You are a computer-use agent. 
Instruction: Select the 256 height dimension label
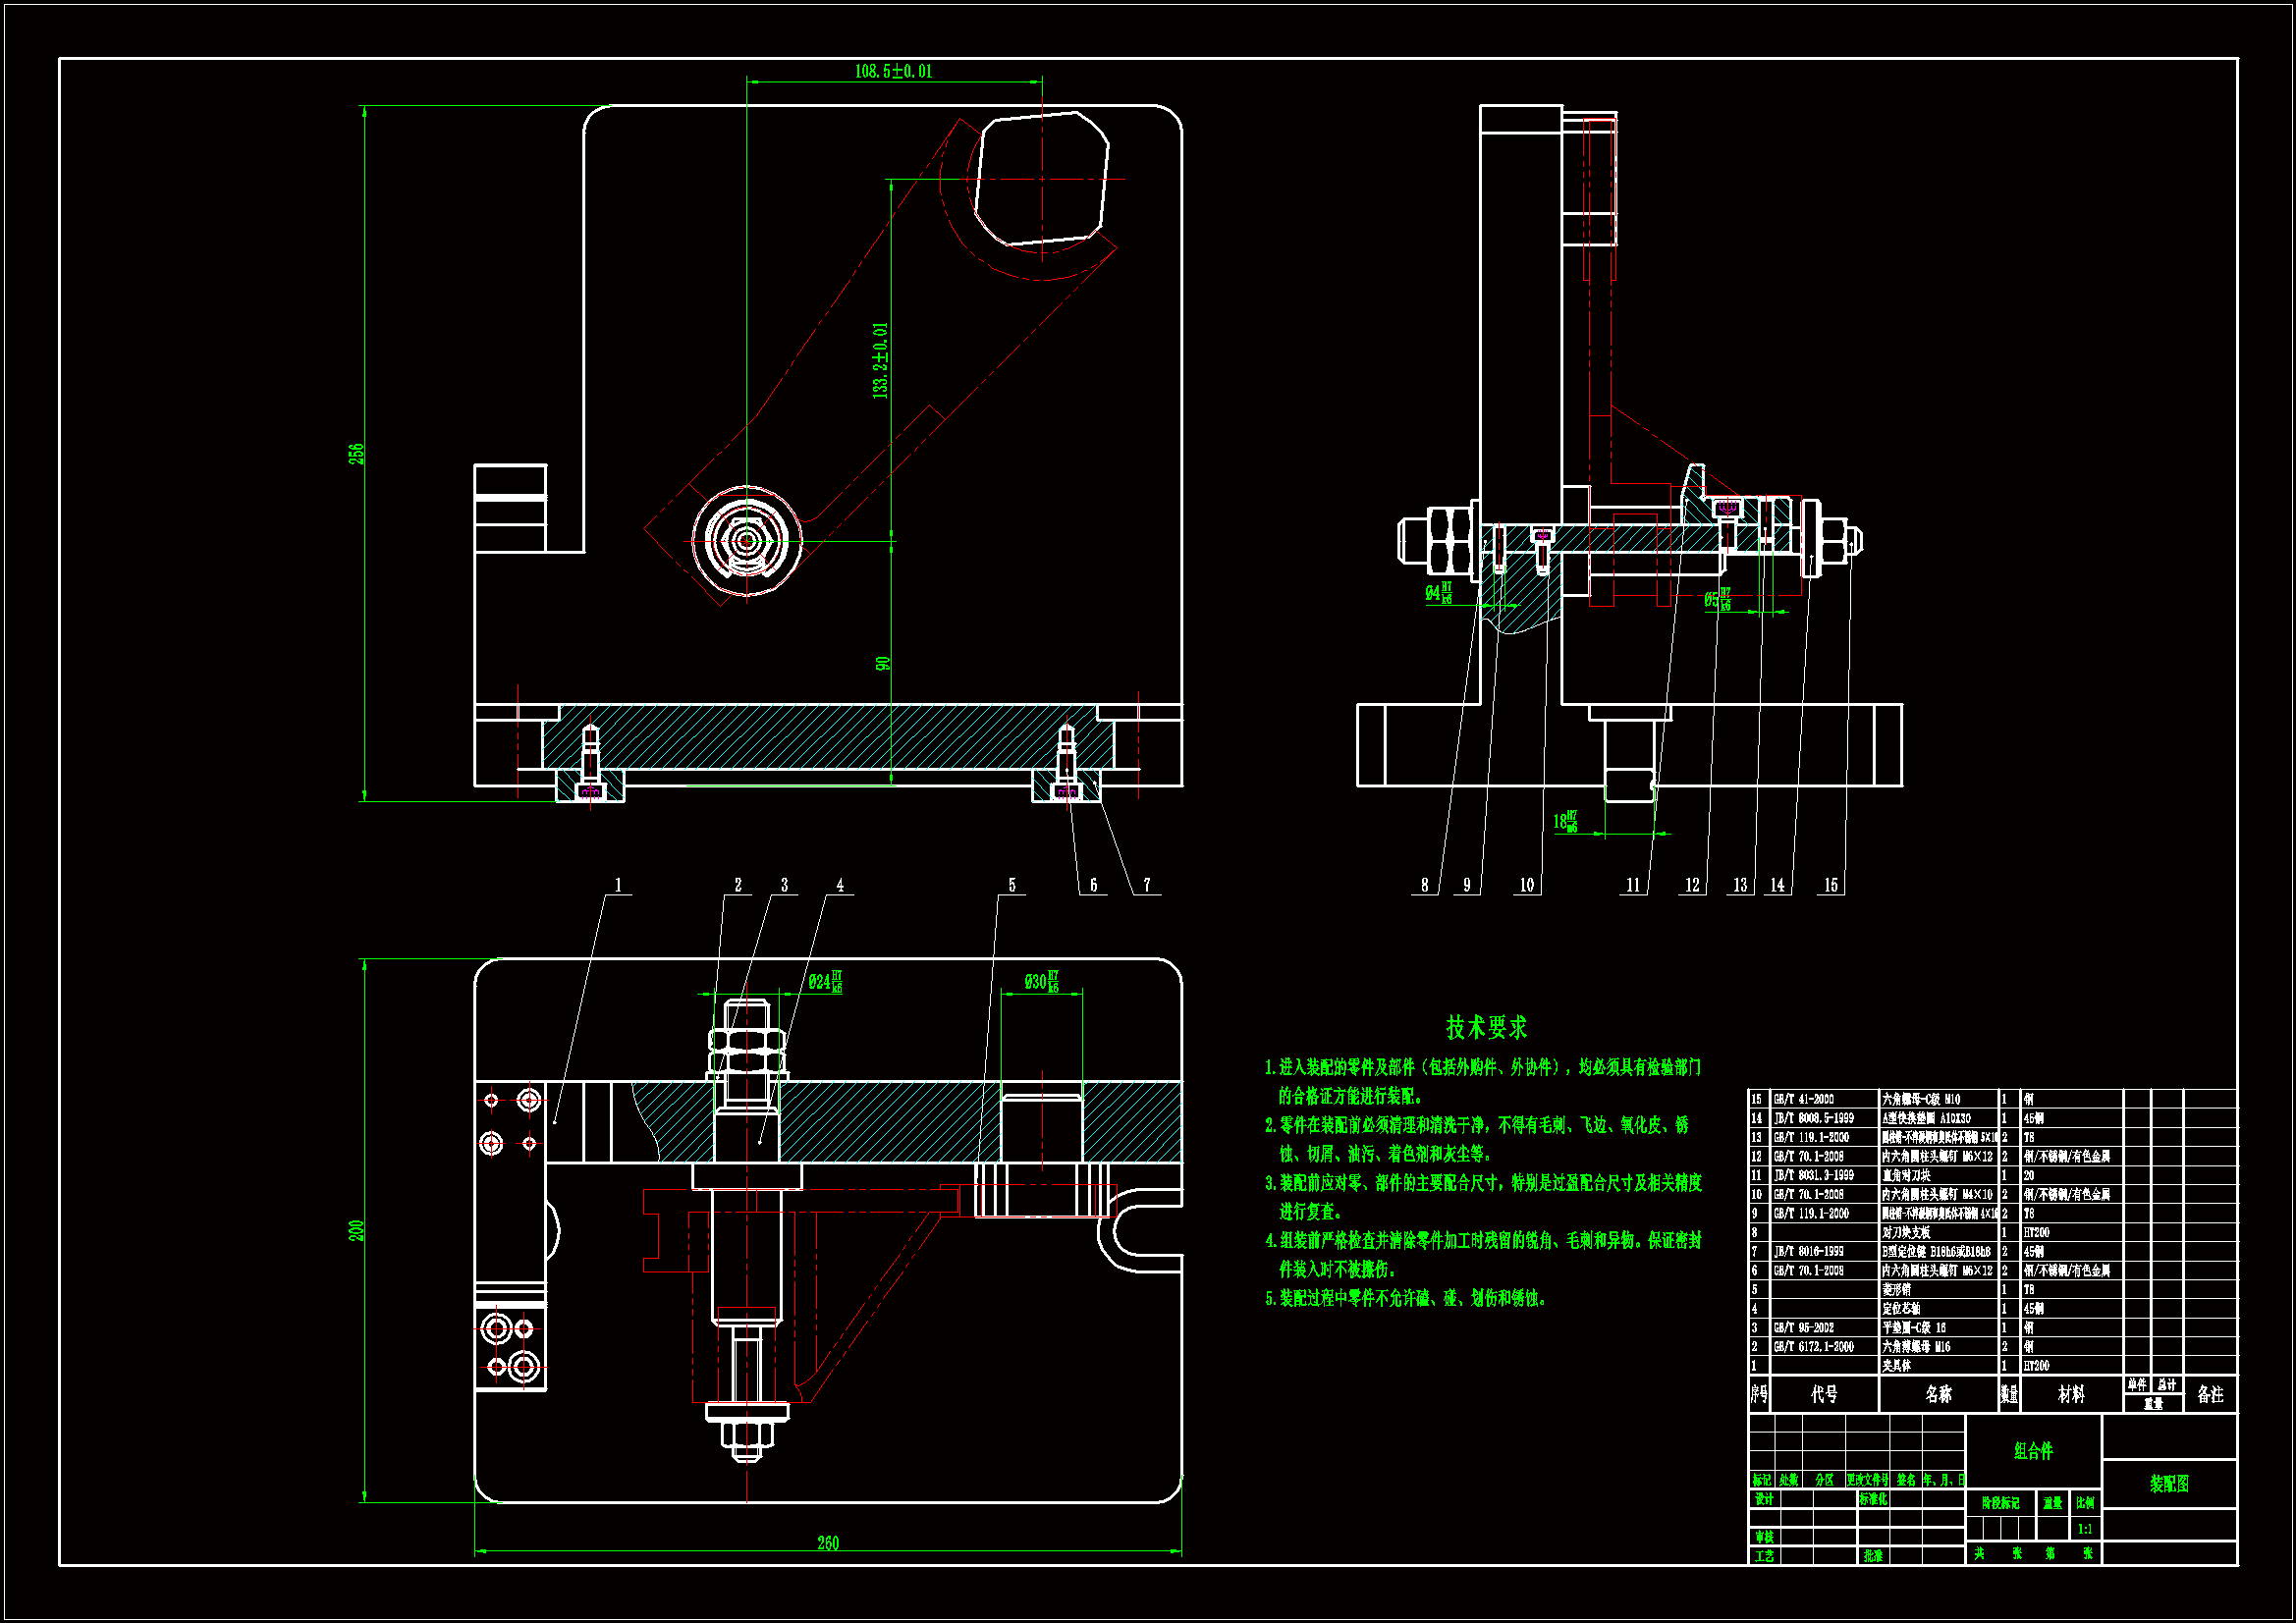click(x=356, y=454)
